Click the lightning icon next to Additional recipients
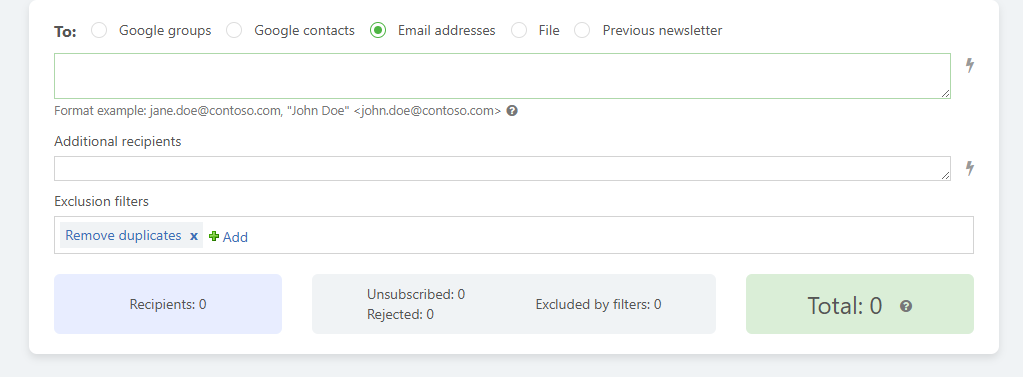This screenshot has height=377, width=1023. 970,168
